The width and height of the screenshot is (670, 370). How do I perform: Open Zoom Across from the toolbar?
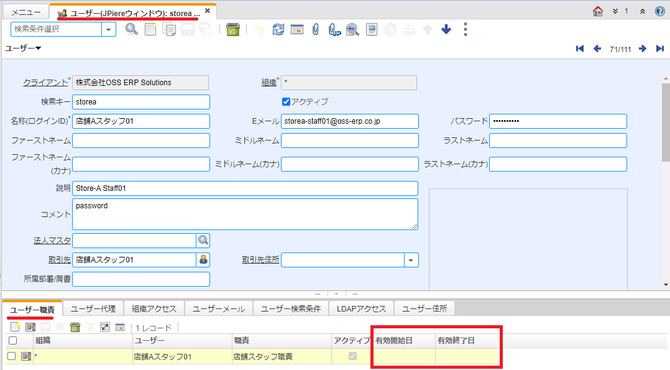353,29
